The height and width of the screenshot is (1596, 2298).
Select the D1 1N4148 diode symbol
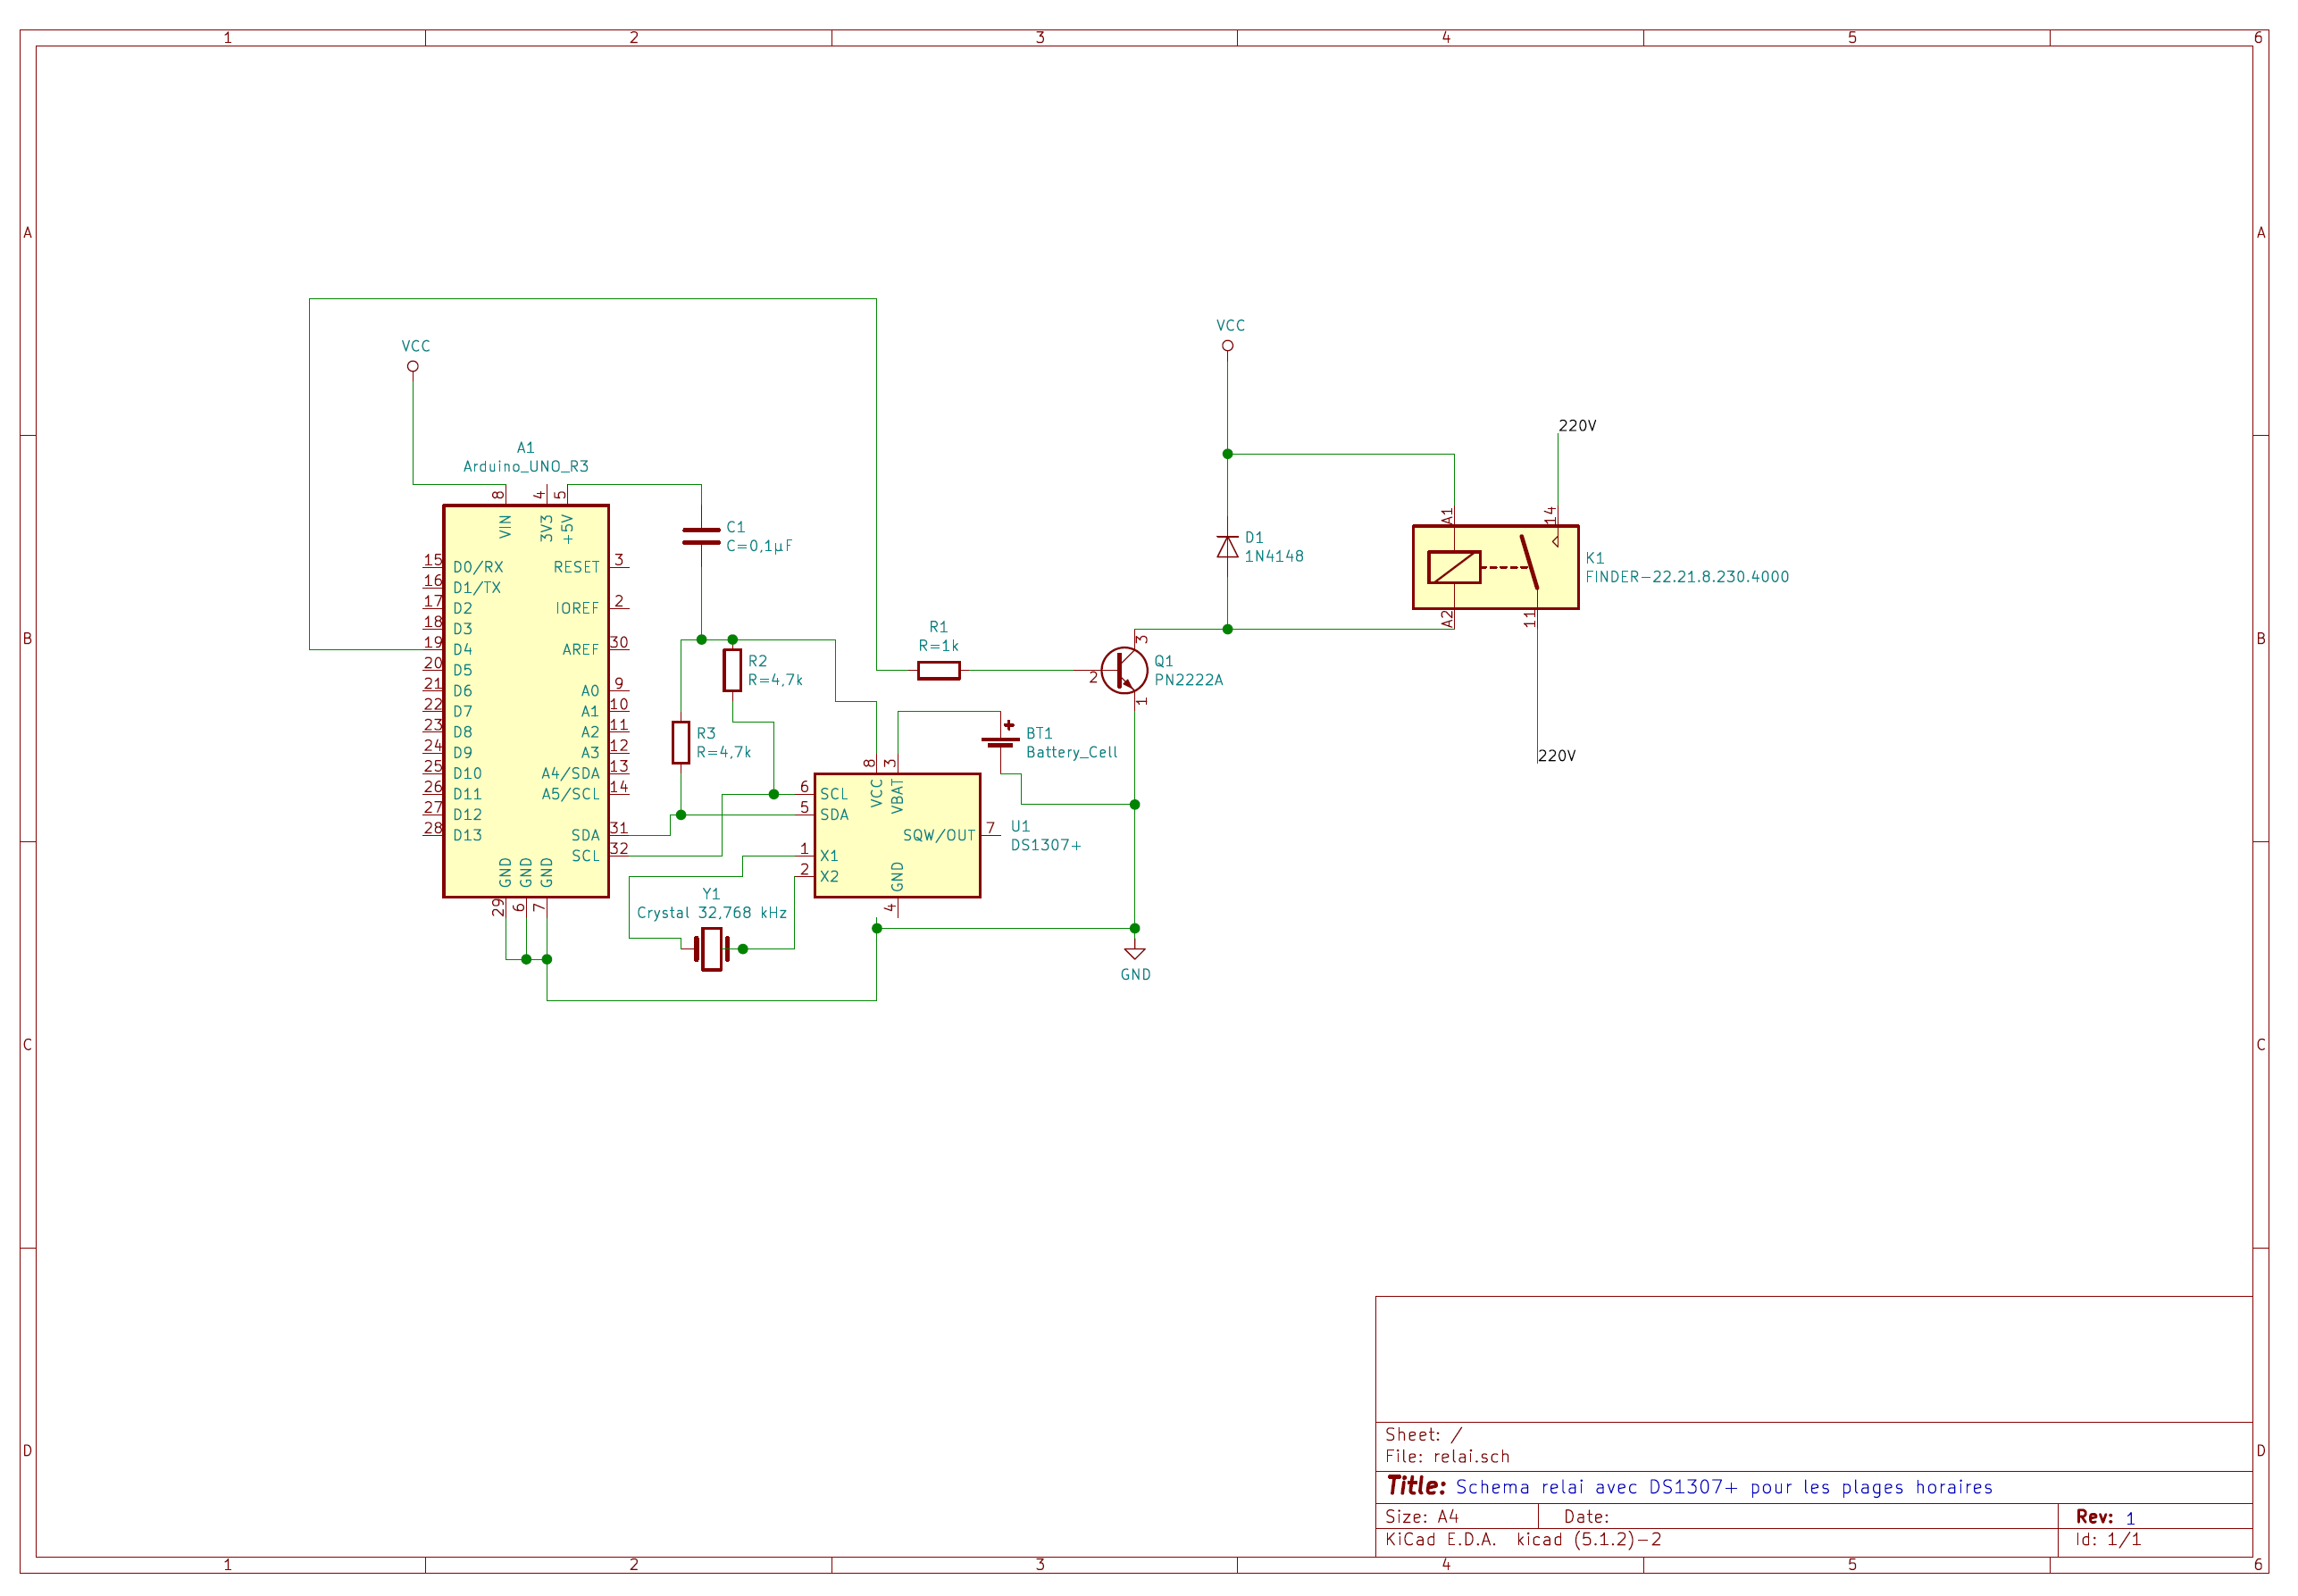pyautogui.click(x=1227, y=547)
